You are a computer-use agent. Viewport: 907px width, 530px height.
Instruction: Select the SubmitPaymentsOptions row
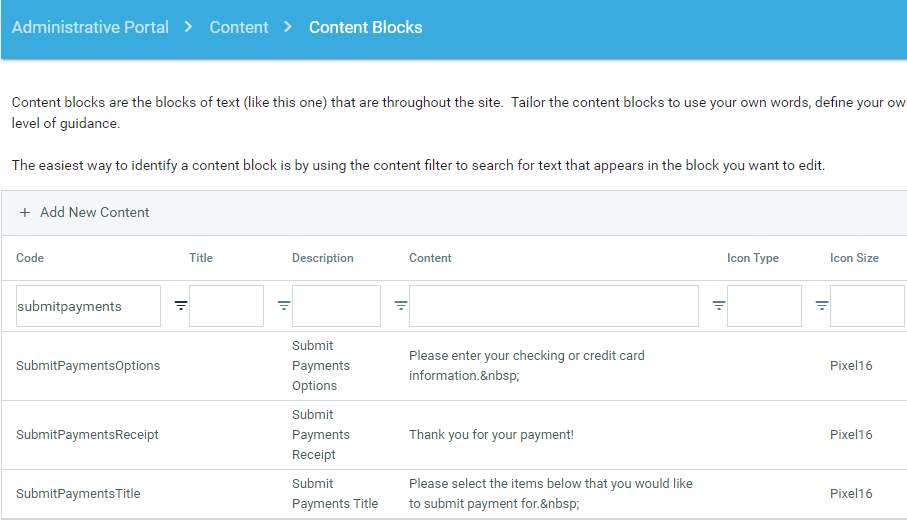(88, 366)
